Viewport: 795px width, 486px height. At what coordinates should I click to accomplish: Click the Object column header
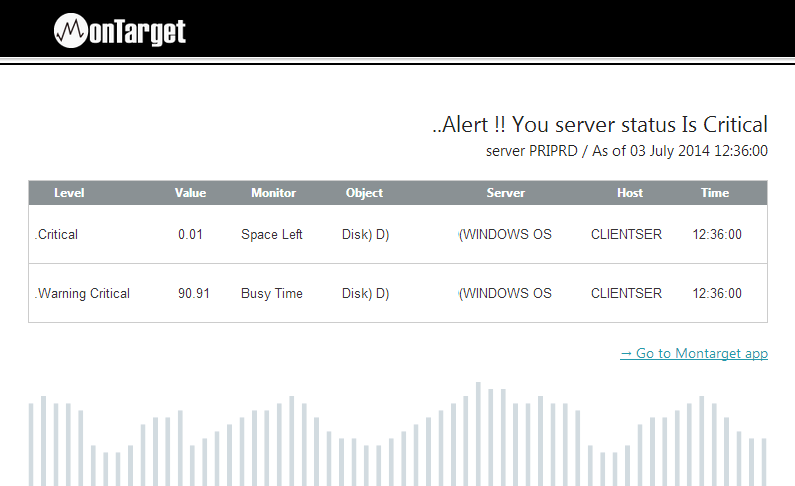364,193
